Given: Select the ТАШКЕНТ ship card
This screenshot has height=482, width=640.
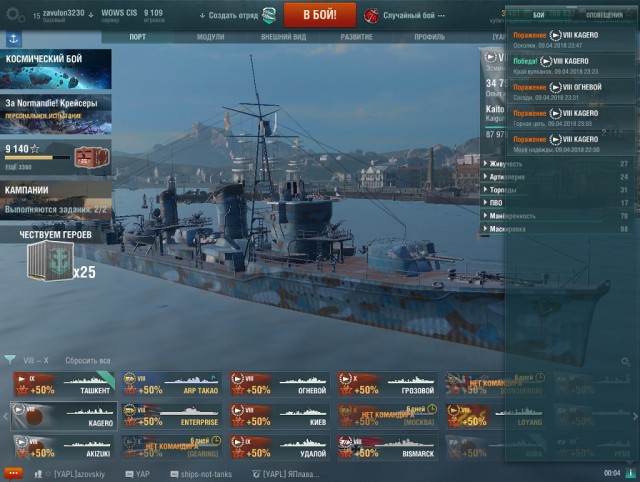Looking at the screenshot, I should pyautogui.click(x=64, y=384).
